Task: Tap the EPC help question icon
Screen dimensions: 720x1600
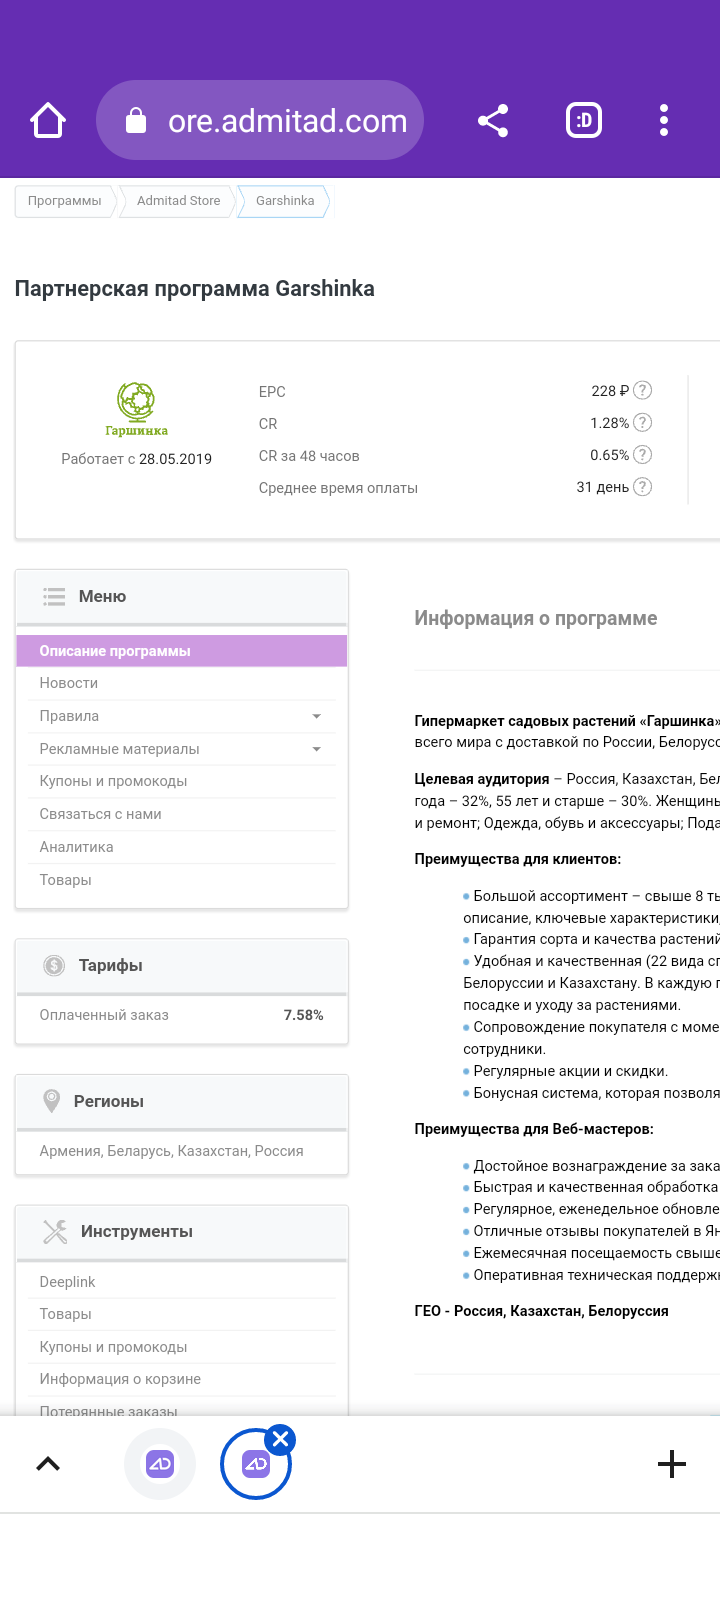Action: coord(643,391)
